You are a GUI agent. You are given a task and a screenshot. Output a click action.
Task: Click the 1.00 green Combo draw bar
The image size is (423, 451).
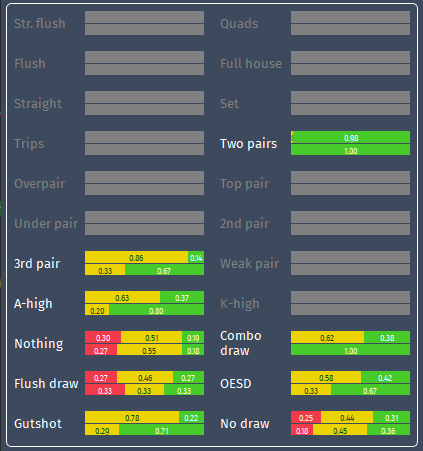(350, 350)
